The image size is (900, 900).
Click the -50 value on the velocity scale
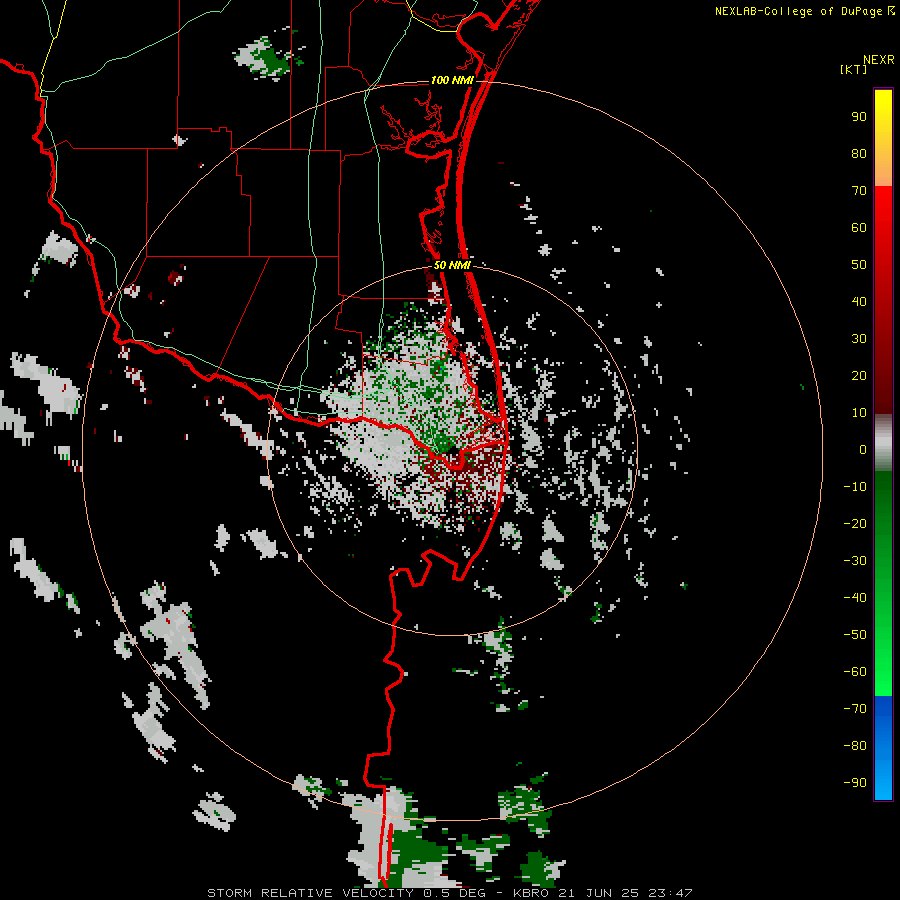click(855, 635)
